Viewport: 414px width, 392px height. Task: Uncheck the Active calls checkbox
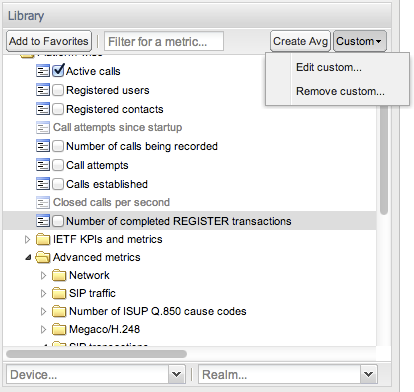pos(58,71)
